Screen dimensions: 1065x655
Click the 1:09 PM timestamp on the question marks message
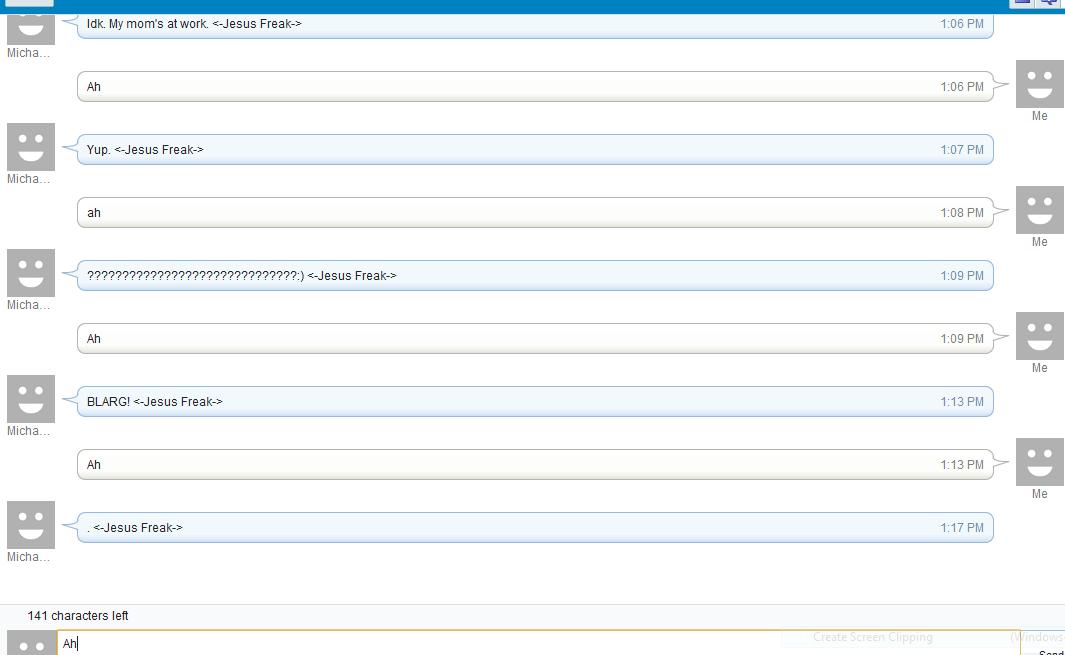point(962,276)
